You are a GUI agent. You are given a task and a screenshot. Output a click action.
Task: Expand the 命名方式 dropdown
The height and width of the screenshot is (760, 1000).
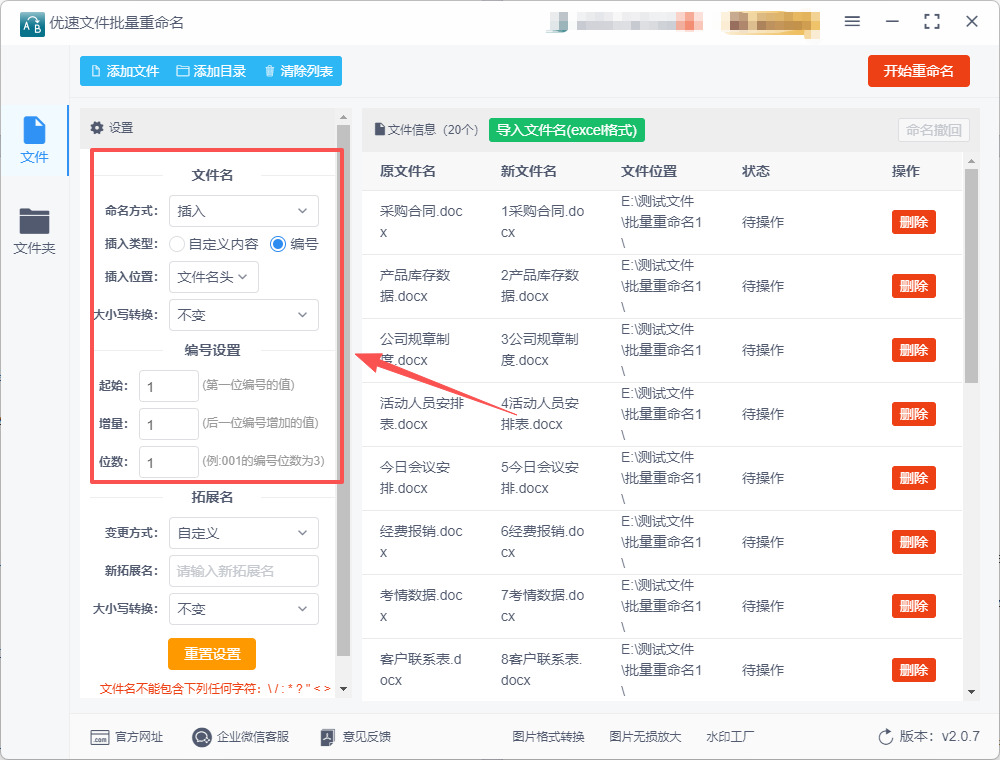tap(243, 211)
